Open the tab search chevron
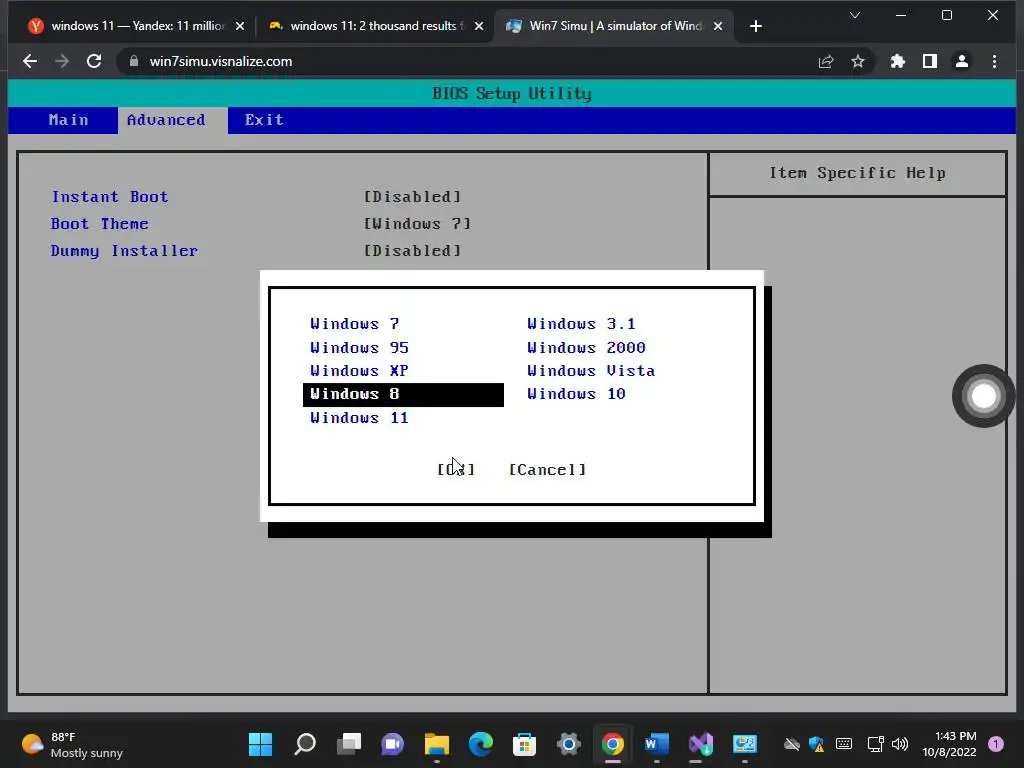This screenshot has height=768, width=1024. [x=854, y=15]
